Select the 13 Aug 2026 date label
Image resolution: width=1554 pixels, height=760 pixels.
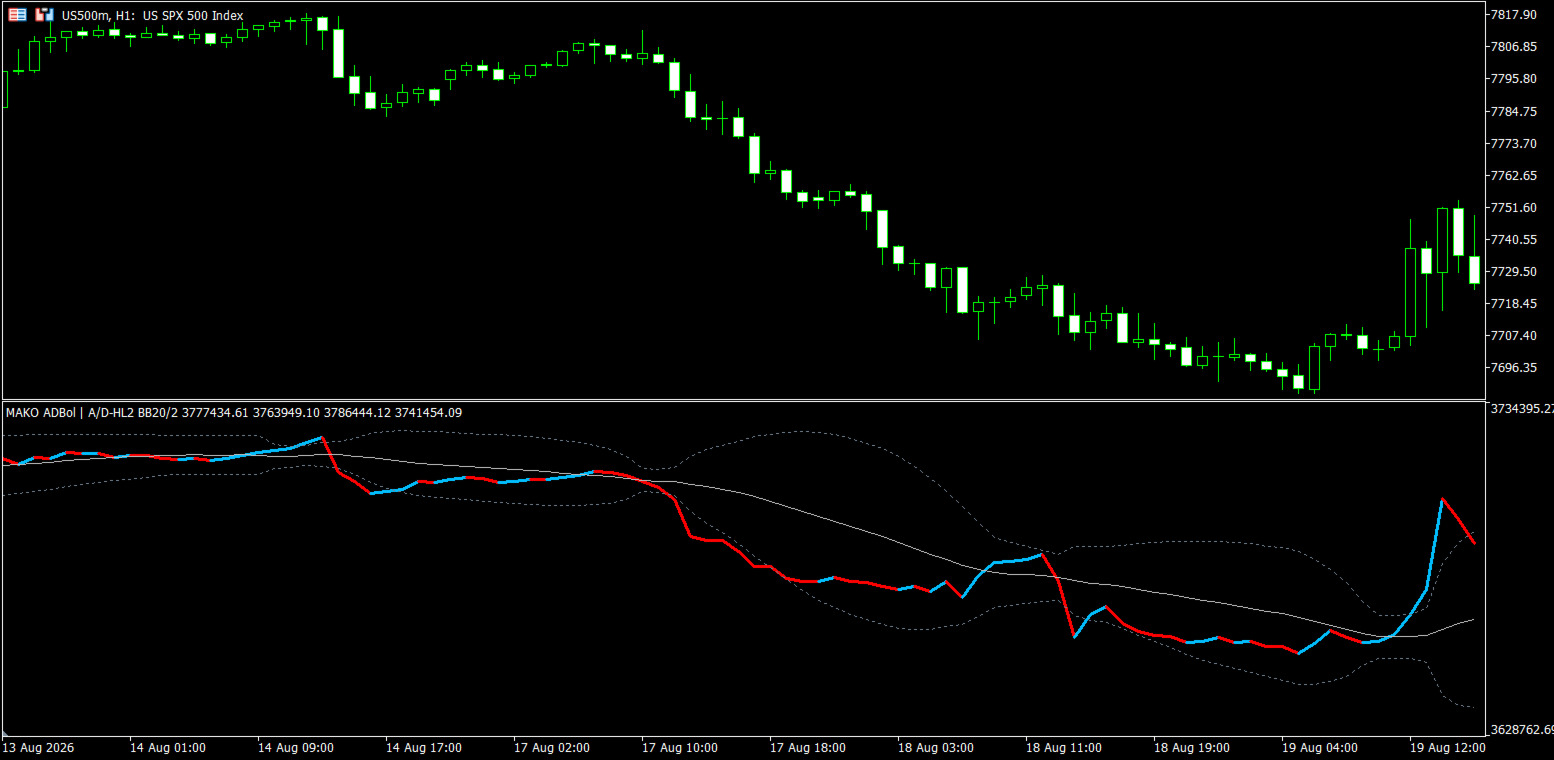(38, 747)
